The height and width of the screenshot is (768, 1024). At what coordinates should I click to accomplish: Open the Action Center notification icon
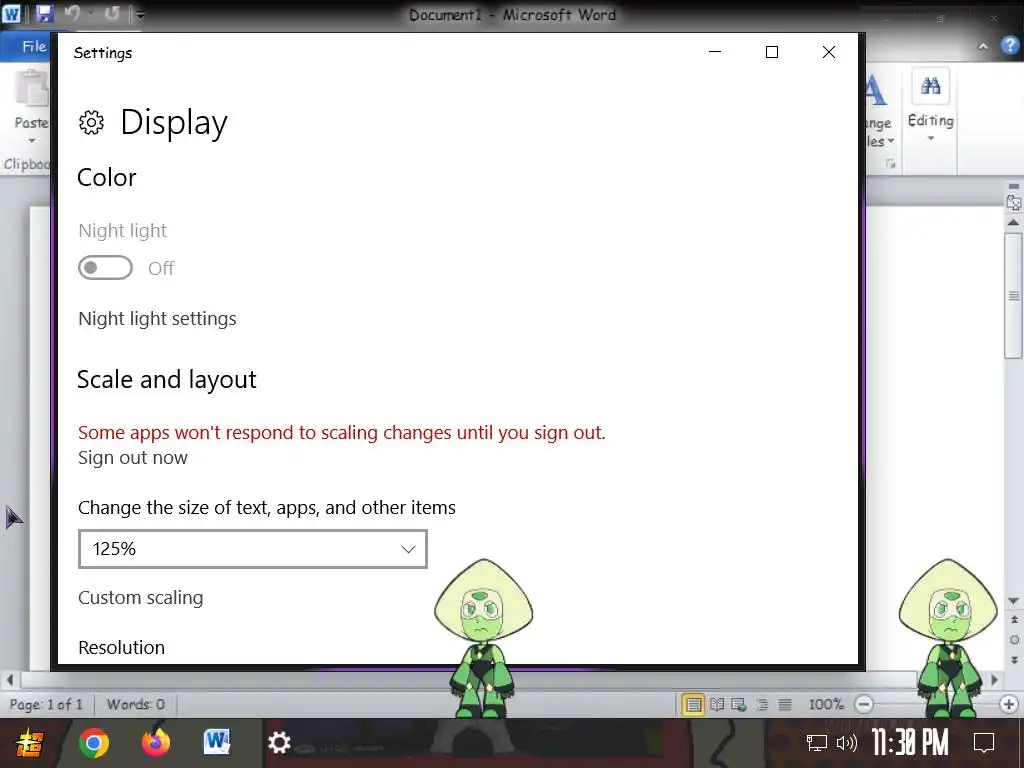[x=984, y=743]
